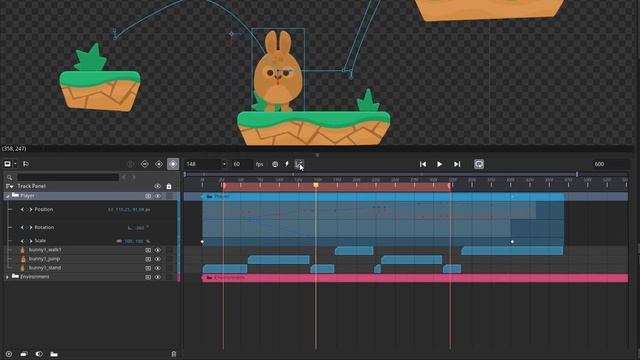Go to previous search result arrow
Viewport: 640px width, 360px height.
tap(124, 177)
